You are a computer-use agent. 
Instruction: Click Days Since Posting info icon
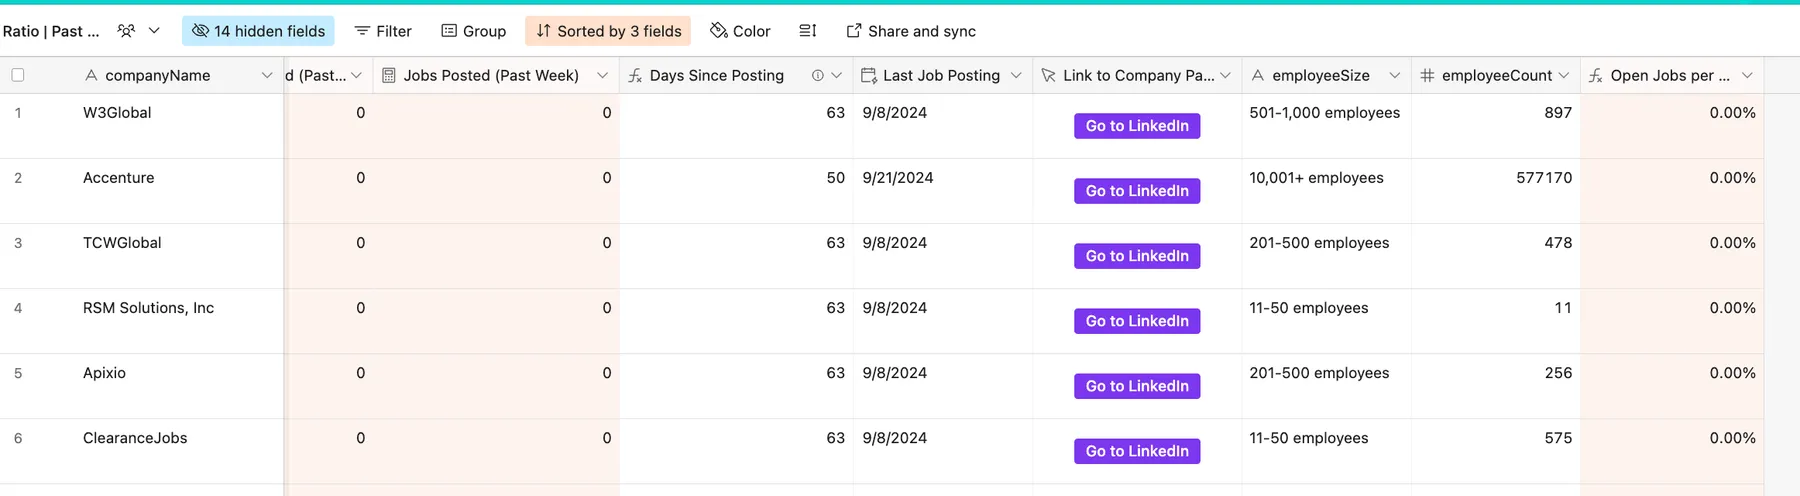[818, 75]
